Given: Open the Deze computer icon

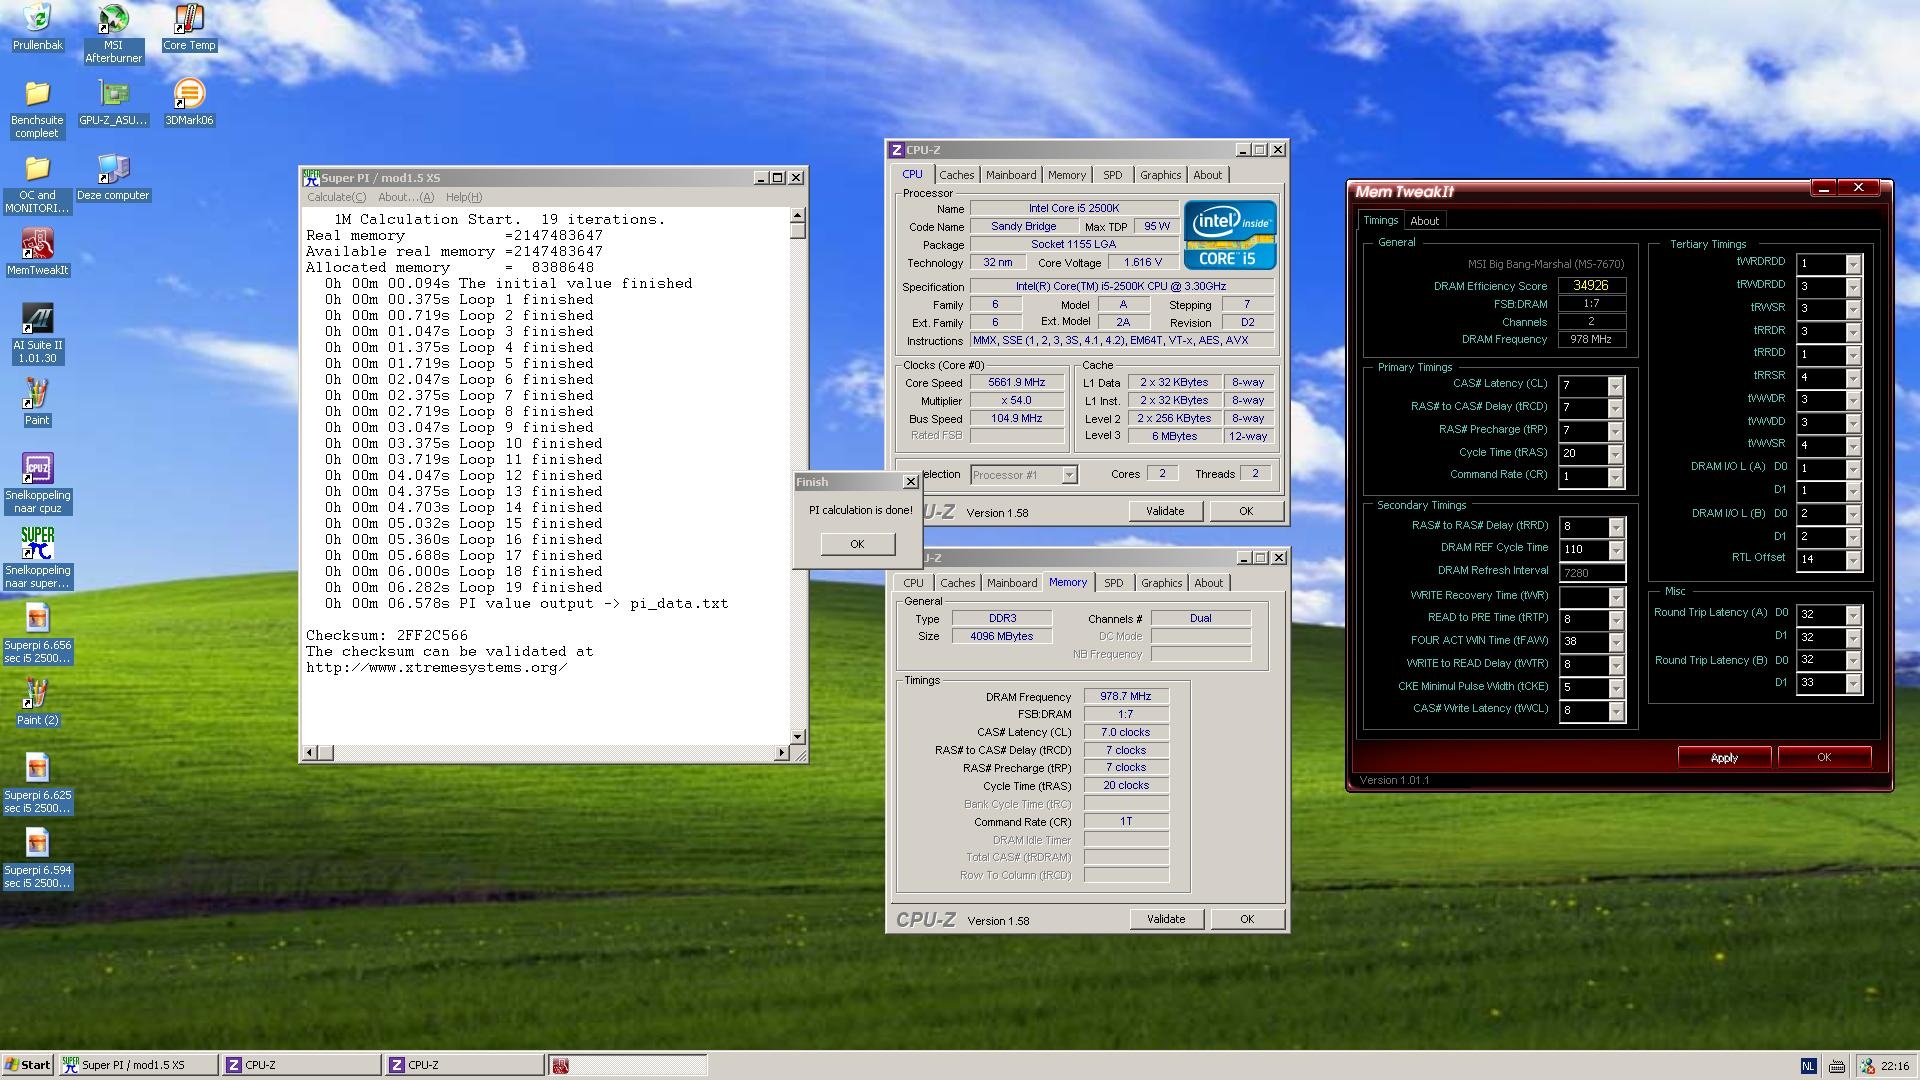Looking at the screenshot, I should point(113,178).
